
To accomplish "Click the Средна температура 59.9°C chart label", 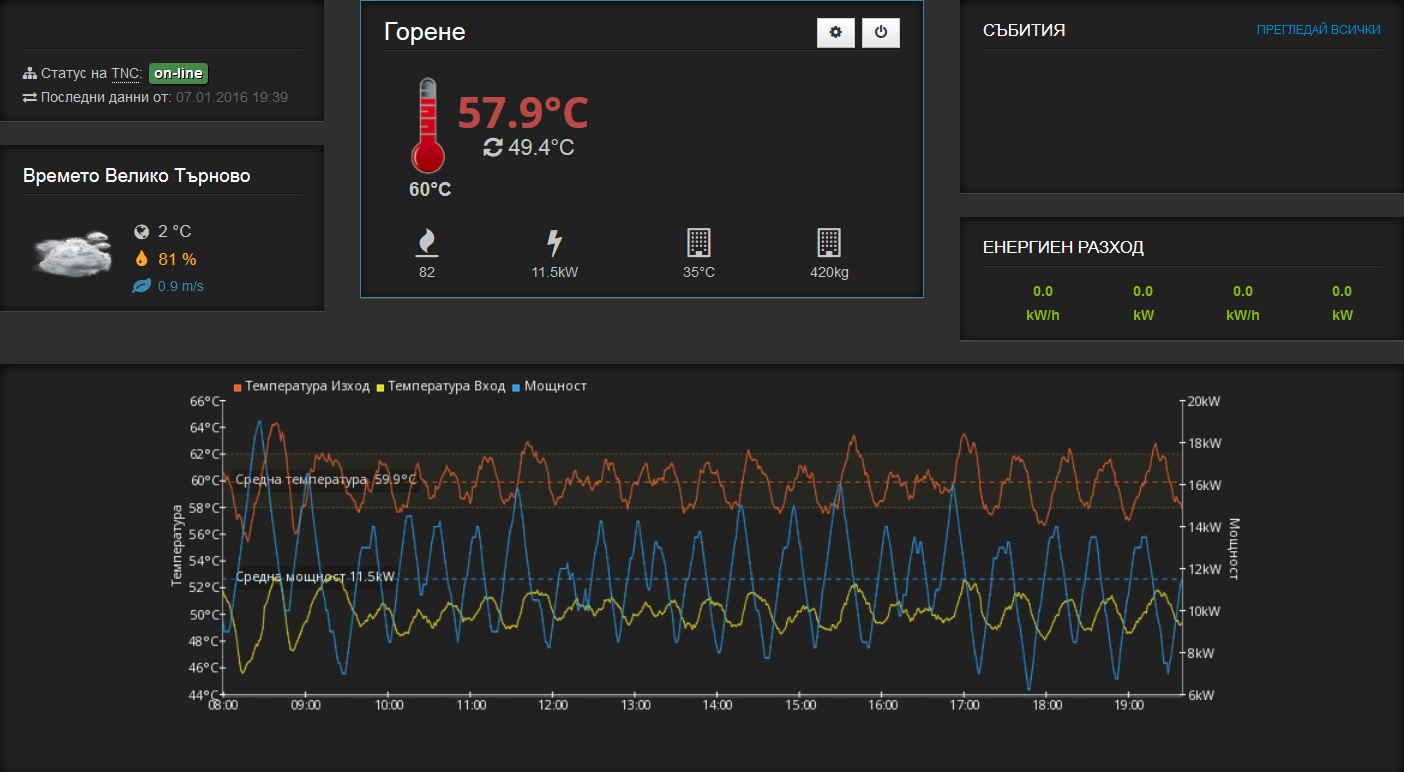I will point(325,480).
